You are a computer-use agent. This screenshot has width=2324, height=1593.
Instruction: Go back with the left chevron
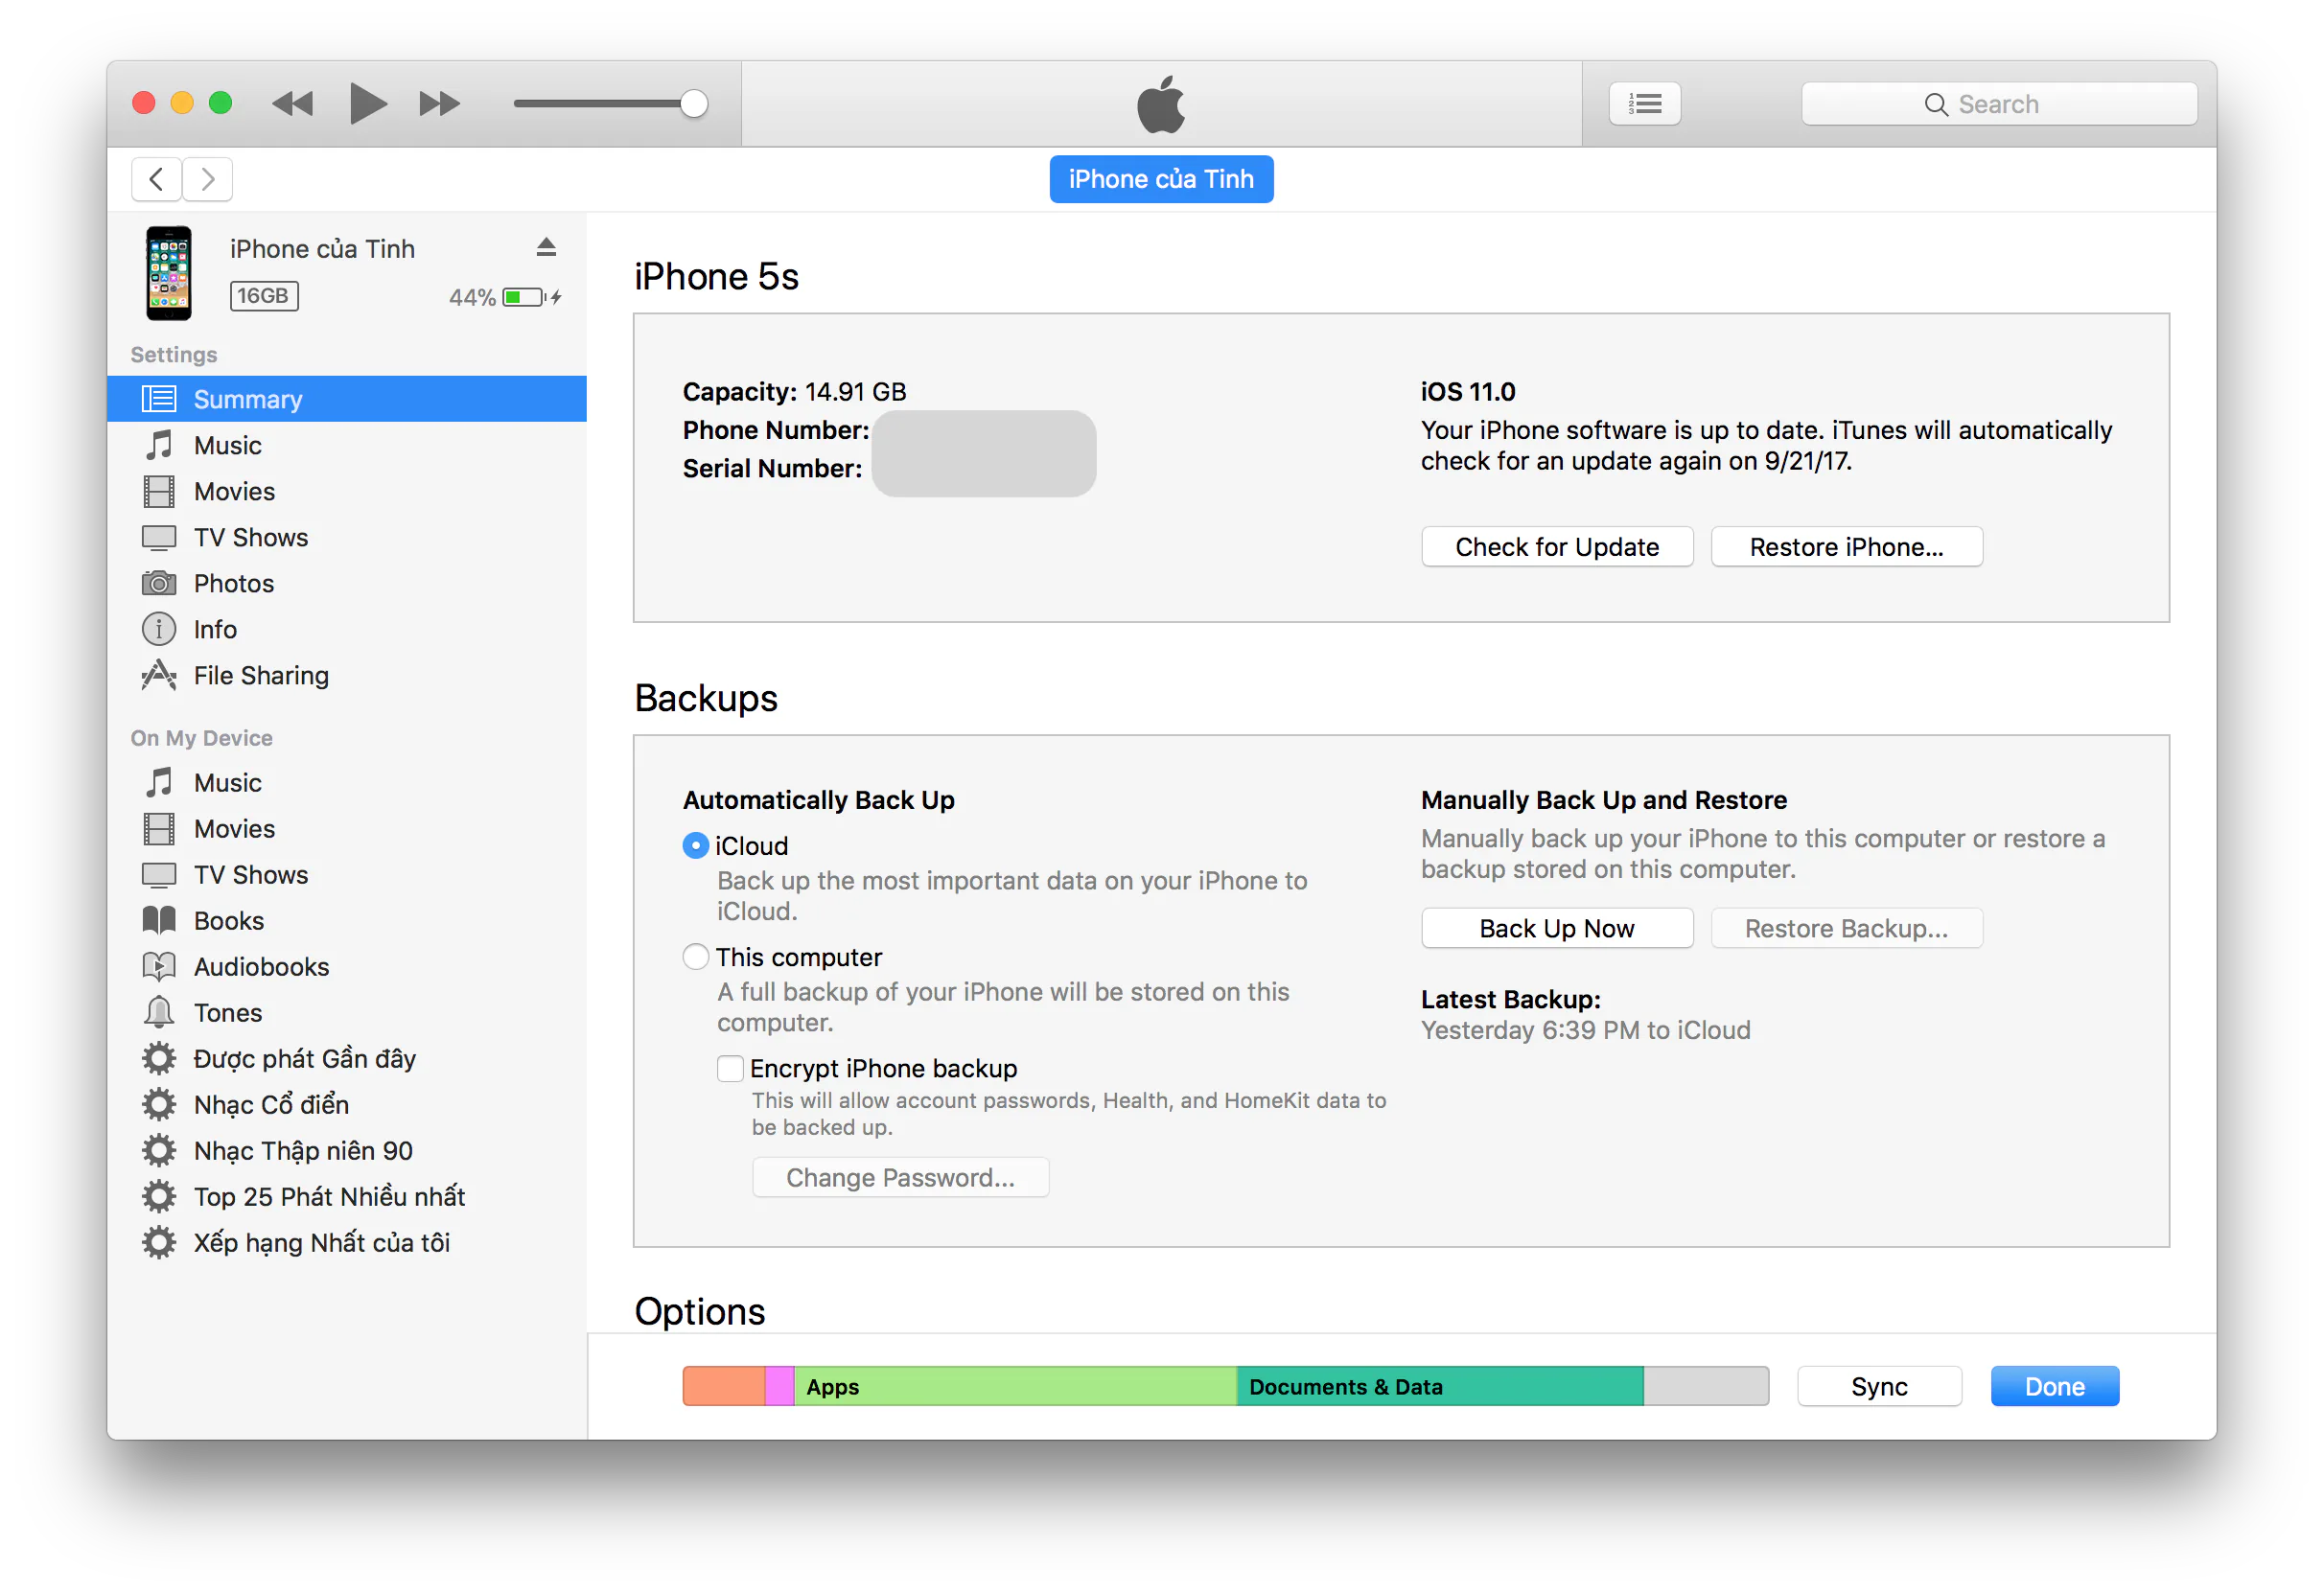tap(156, 180)
